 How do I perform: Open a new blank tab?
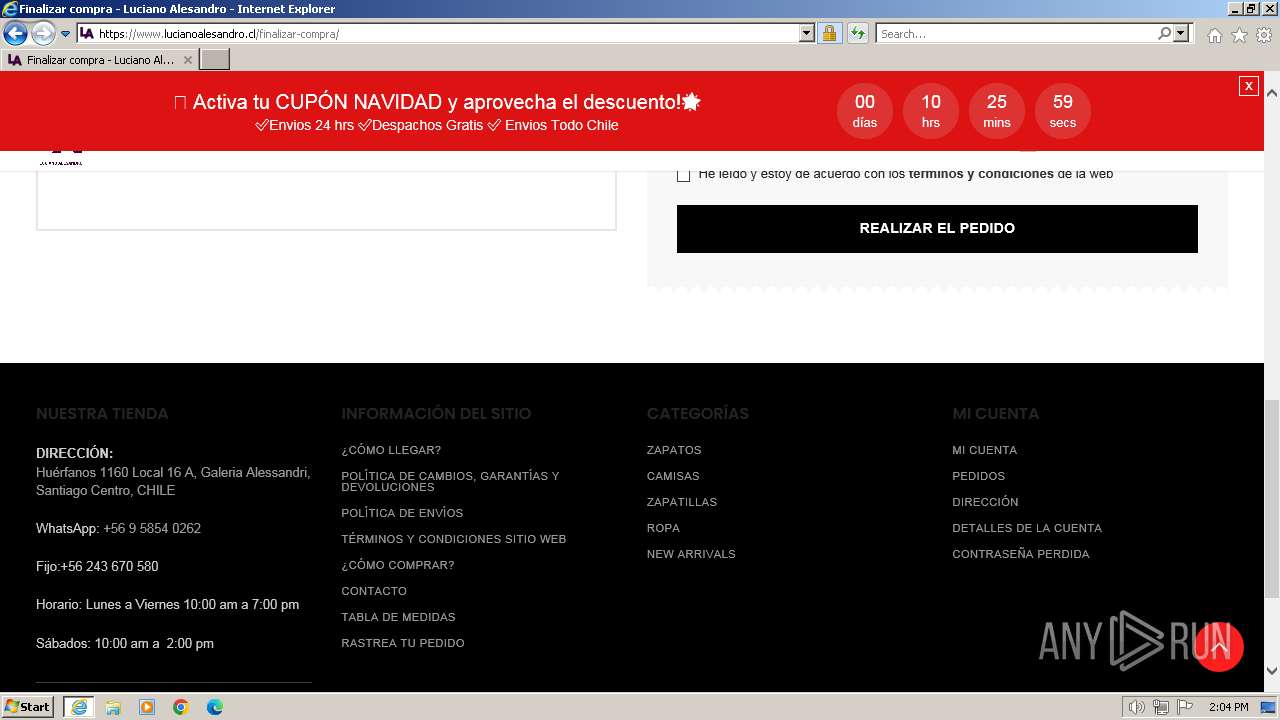(x=215, y=60)
